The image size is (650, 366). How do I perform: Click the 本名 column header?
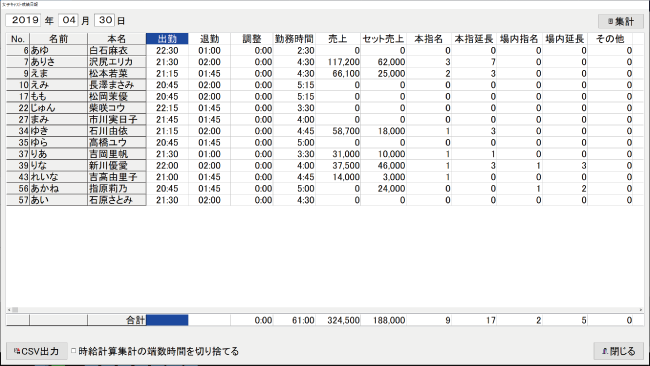tap(117, 39)
